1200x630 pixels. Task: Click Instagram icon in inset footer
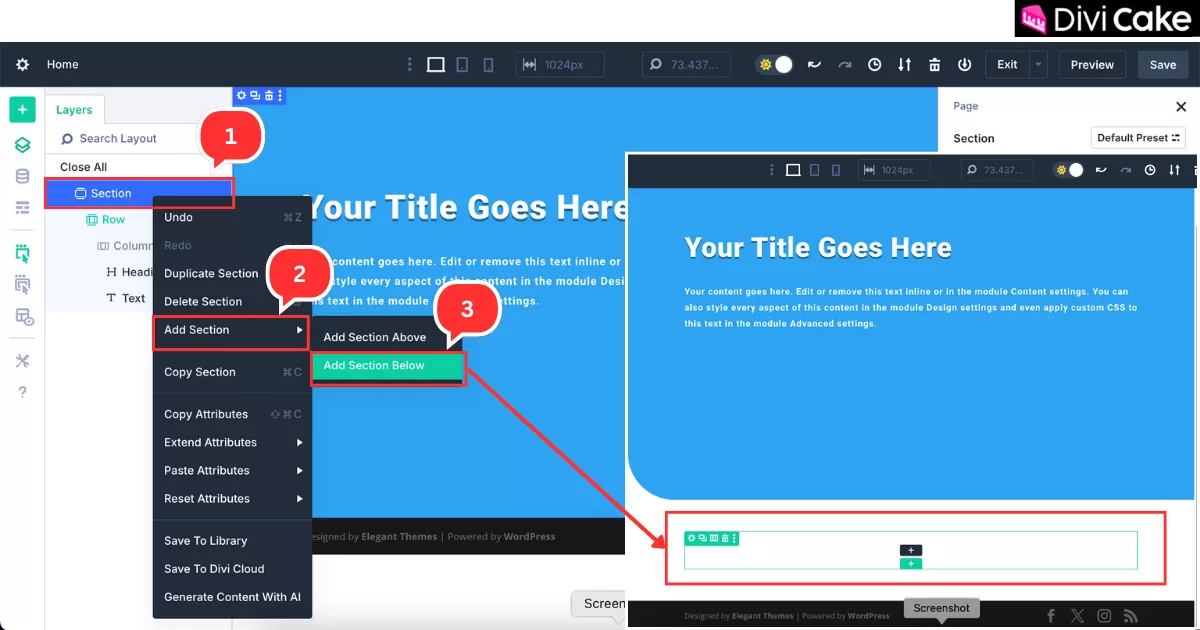[x=1104, y=616]
